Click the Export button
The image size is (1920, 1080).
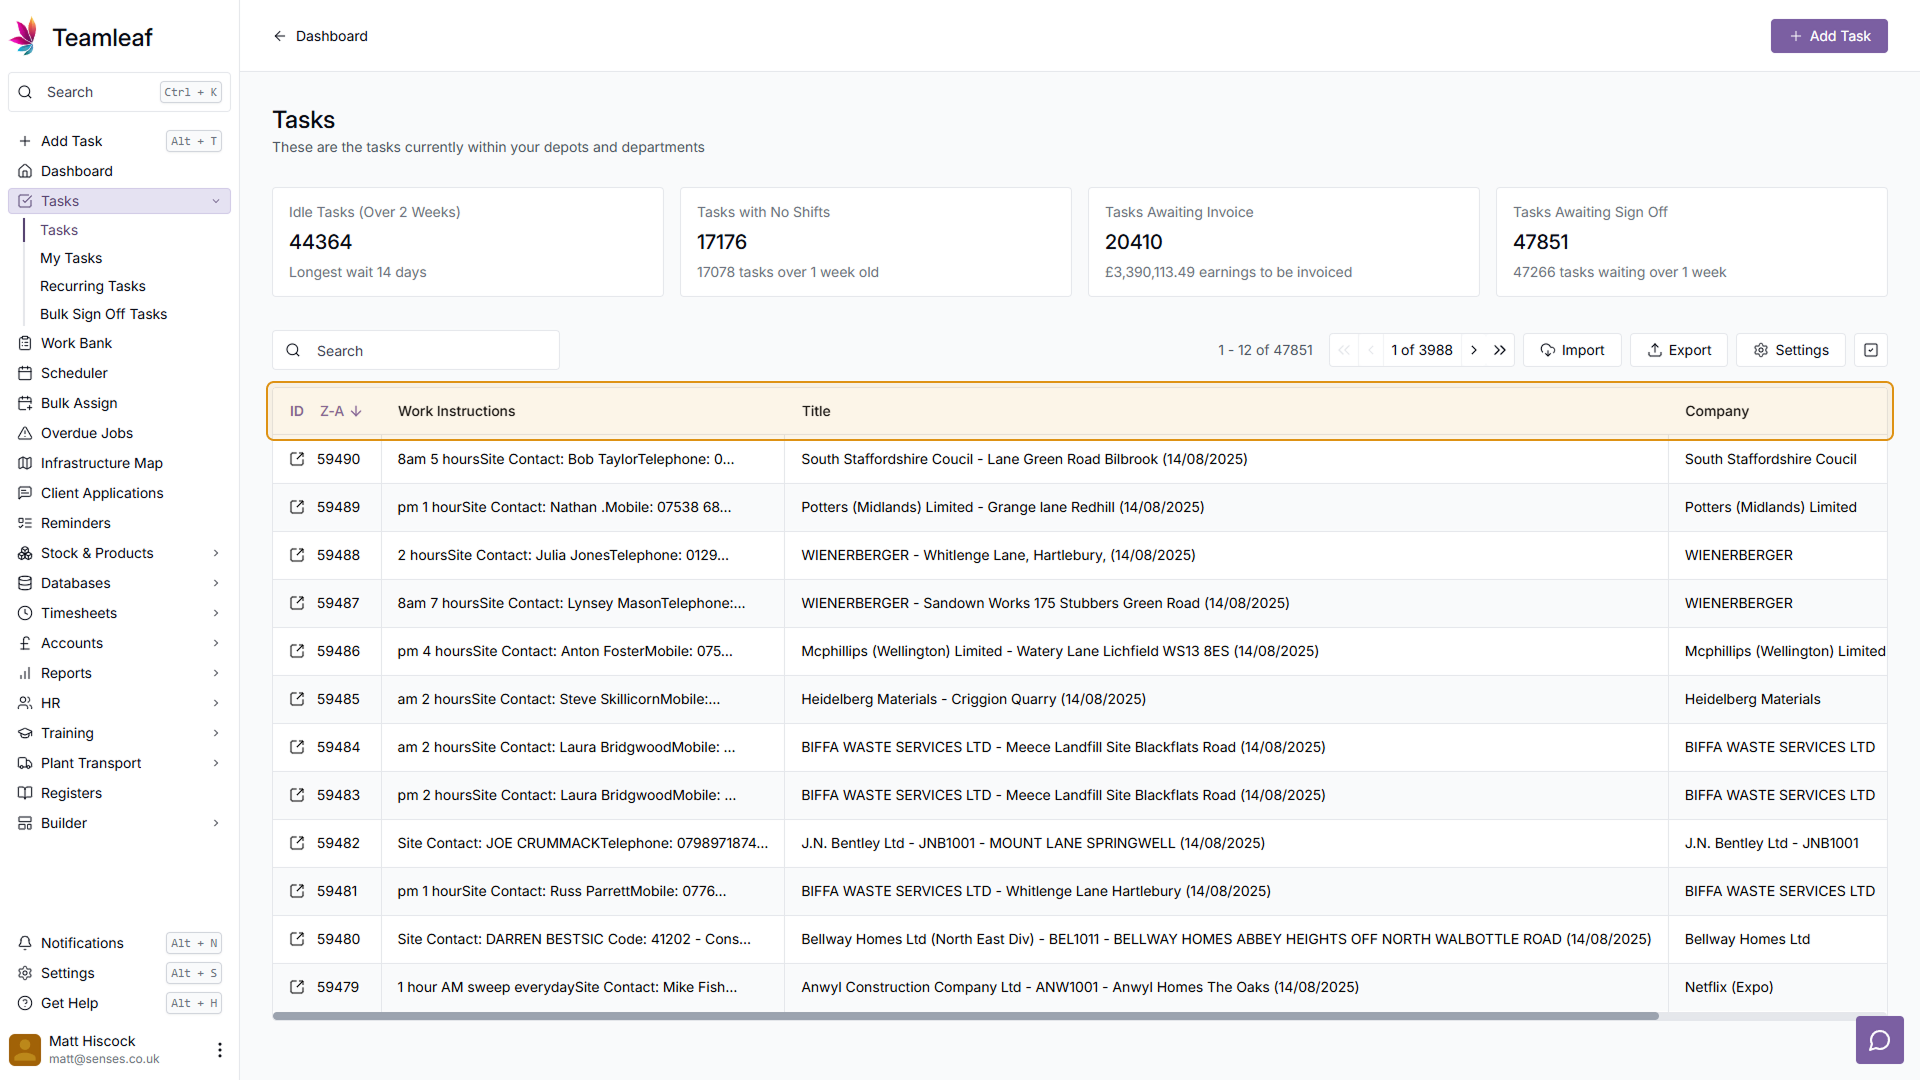click(x=1679, y=350)
